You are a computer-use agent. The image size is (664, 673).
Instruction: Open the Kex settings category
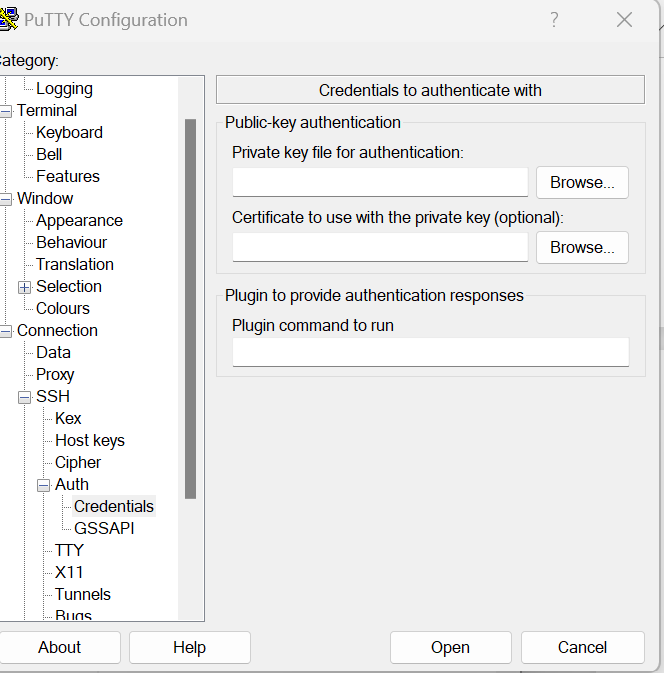click(x=68, y=418)
